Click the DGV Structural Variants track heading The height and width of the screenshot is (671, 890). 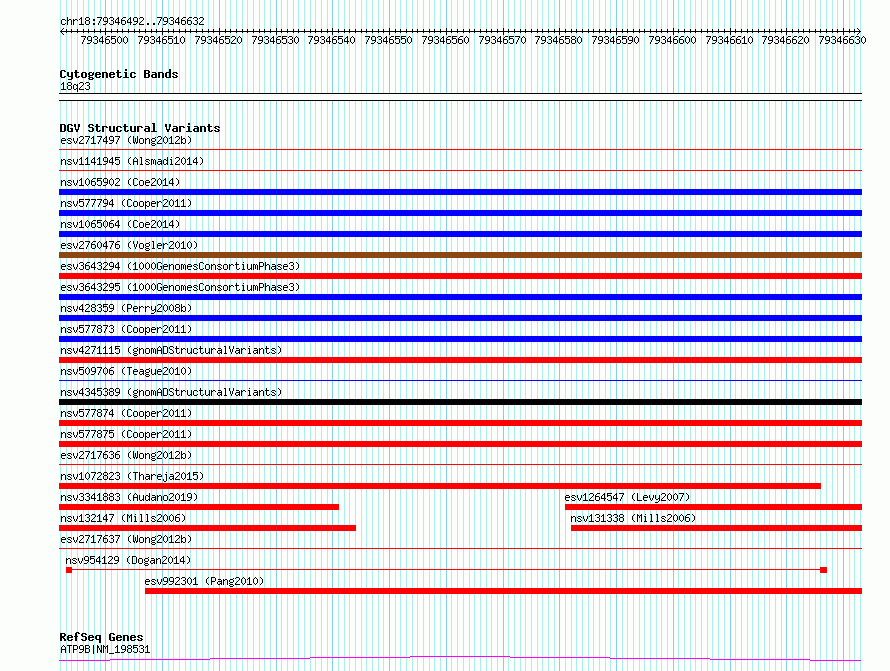(140, 128)
